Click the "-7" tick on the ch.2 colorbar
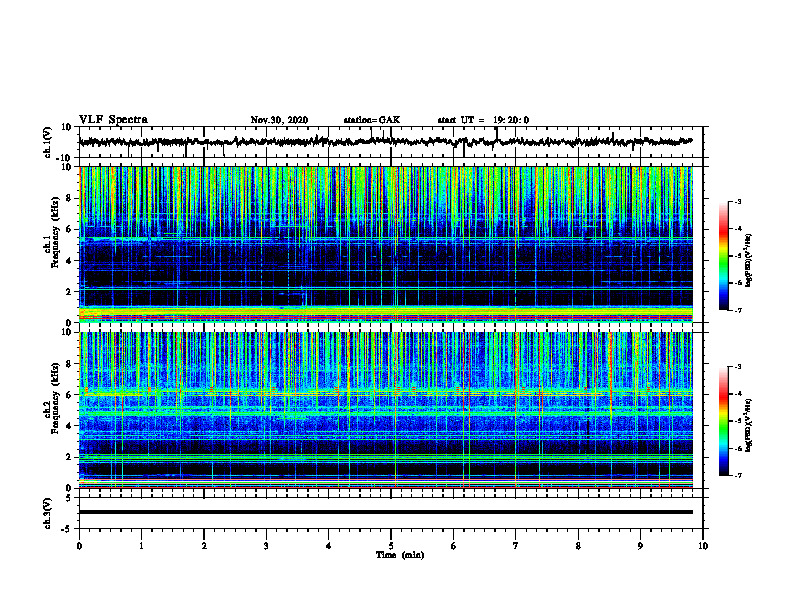This screenshot has width=792, height=612. [x=738, y=475]
